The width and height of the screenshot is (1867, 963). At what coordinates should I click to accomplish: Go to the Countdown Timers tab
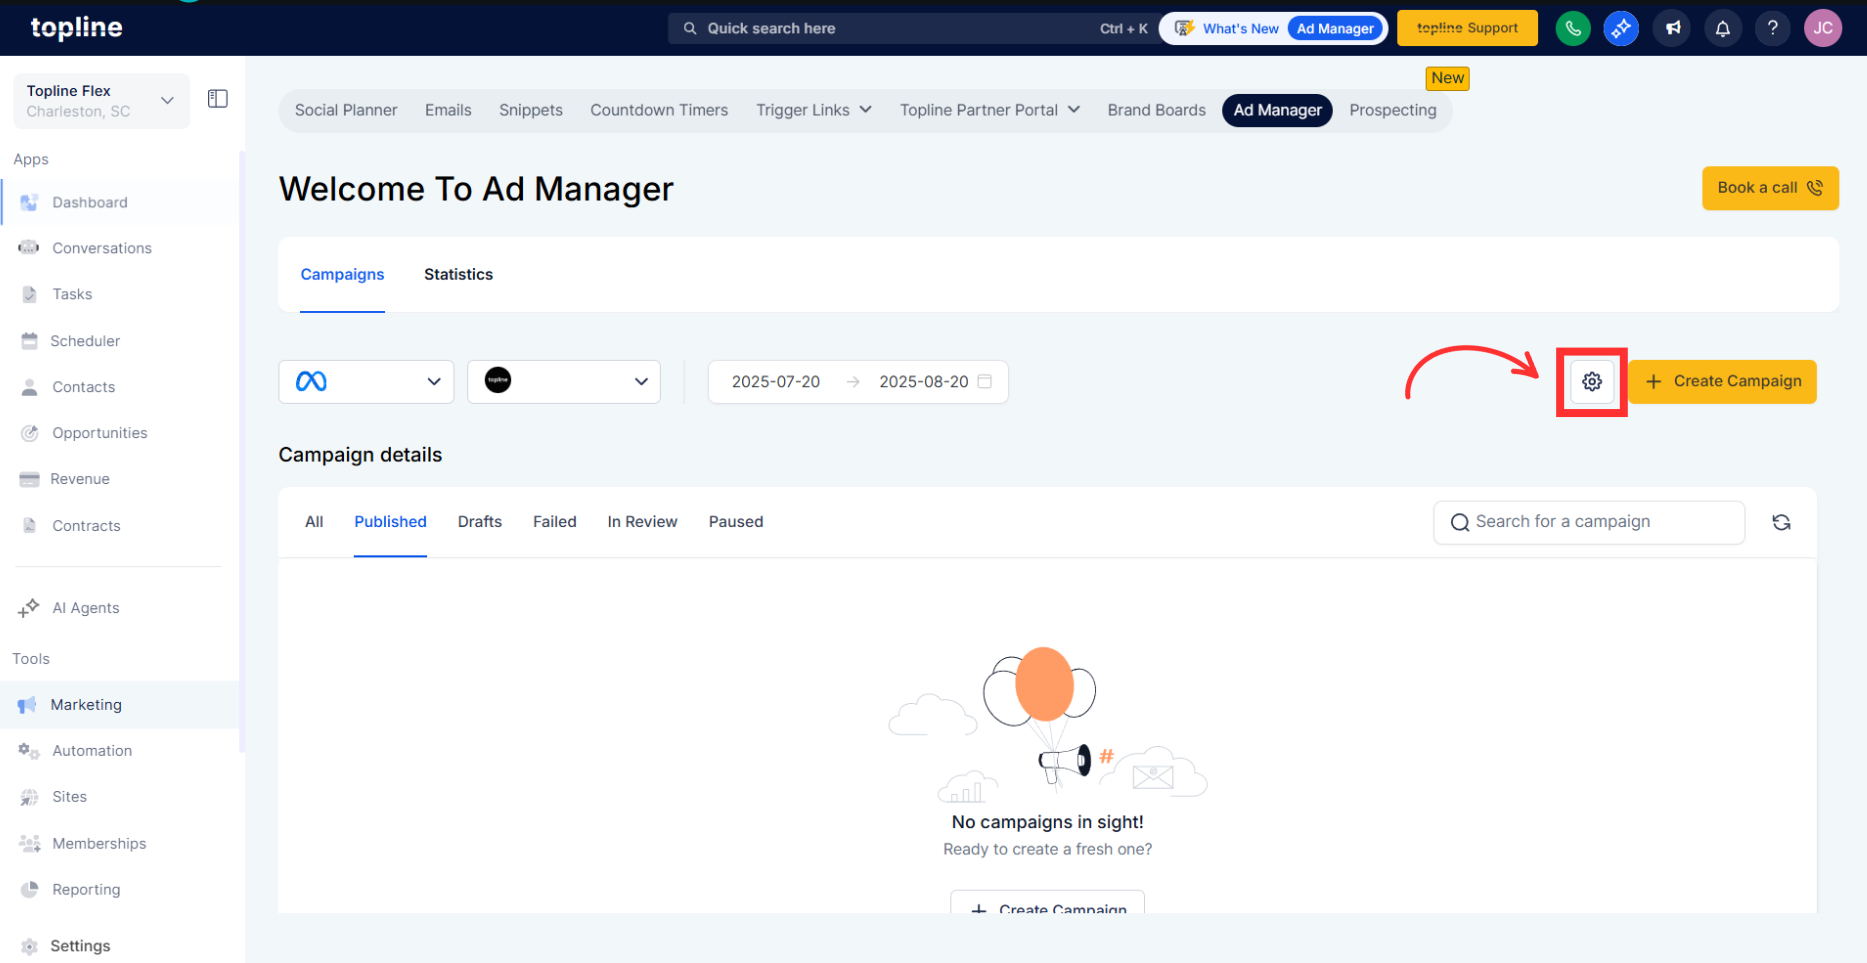click(659, 110)
